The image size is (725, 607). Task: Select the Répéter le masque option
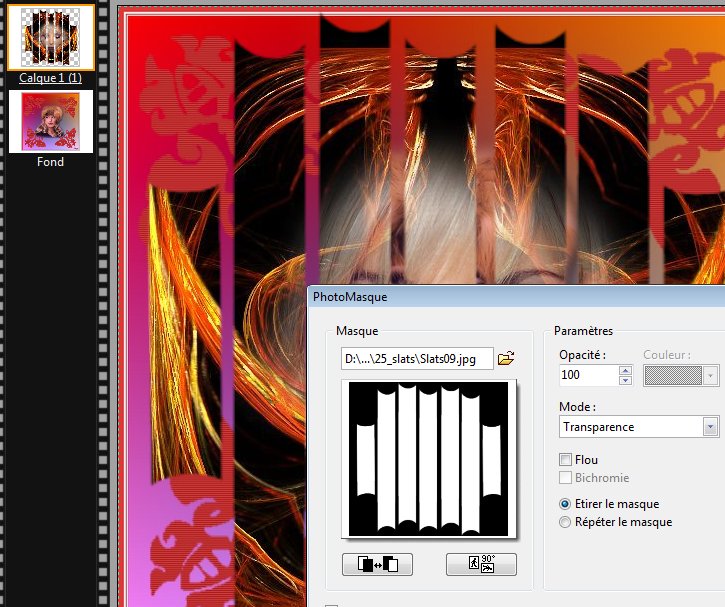tap(566, 522)
